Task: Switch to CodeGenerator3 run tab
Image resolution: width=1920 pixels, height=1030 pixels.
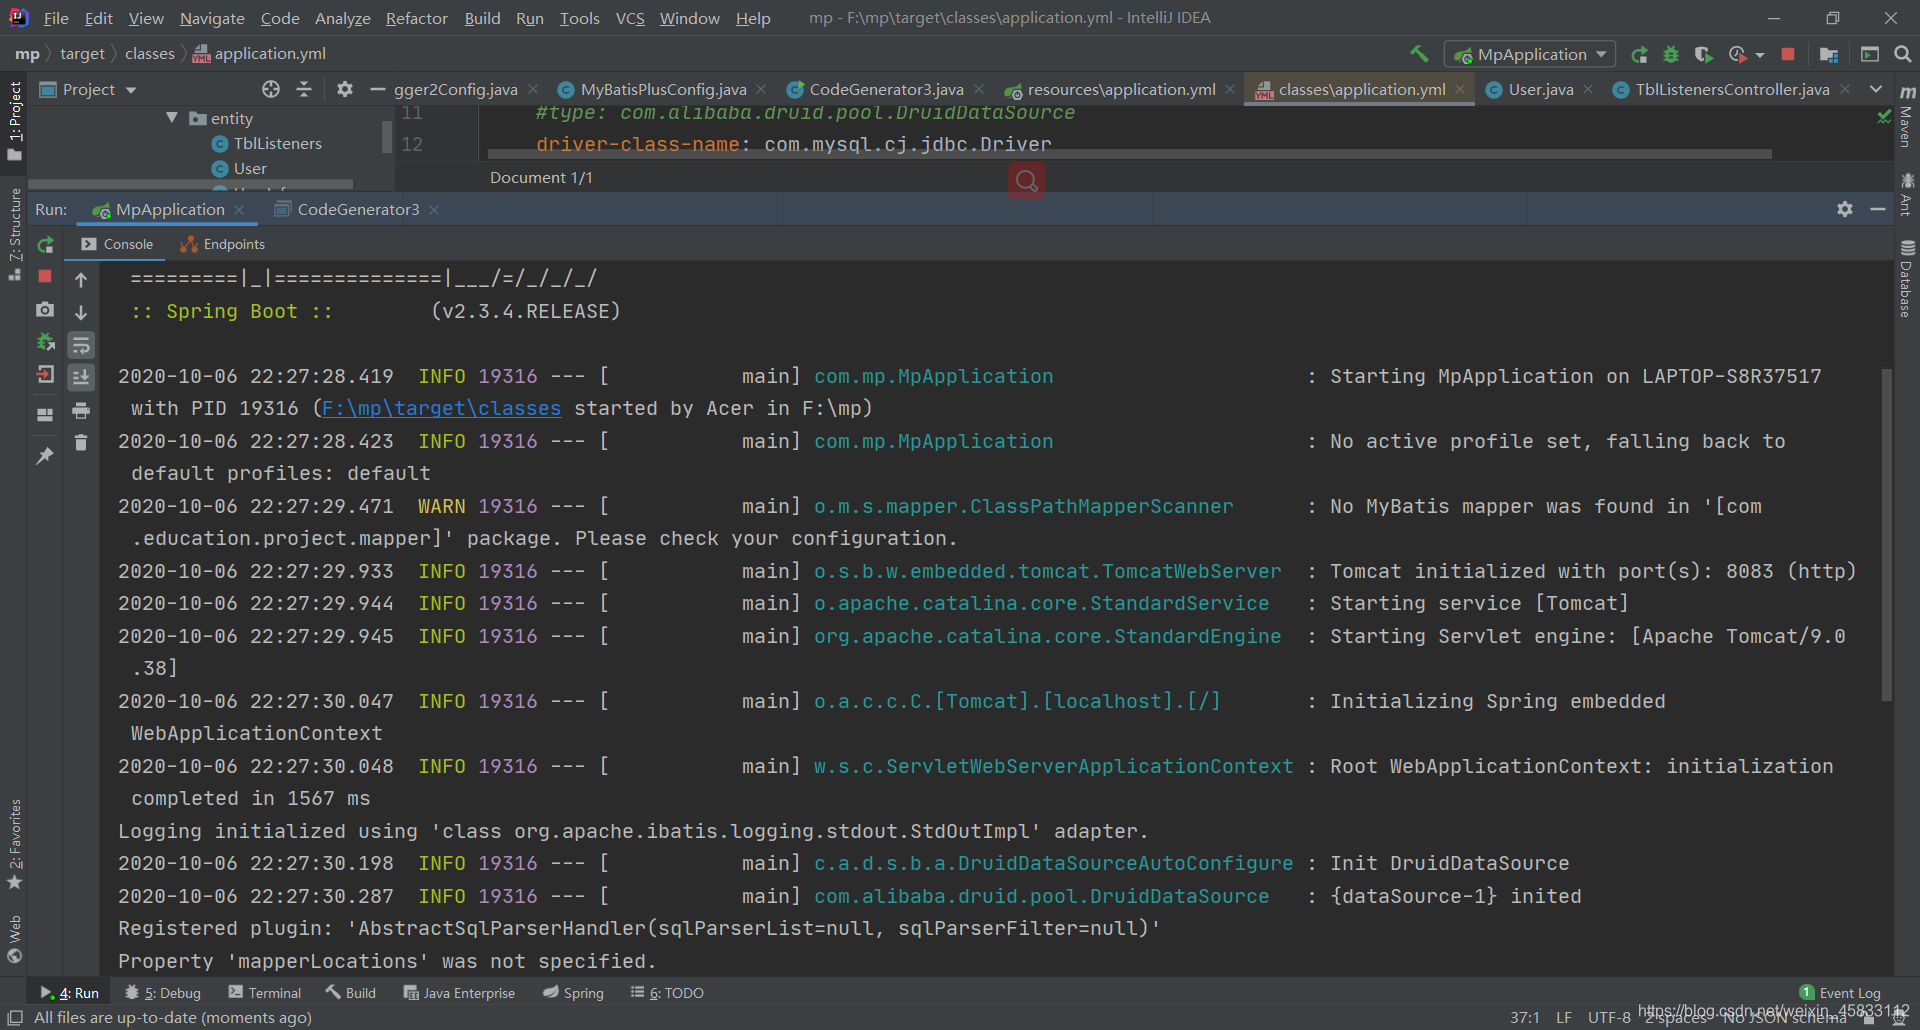Action: pyautogui.click(x=358, y=209)
